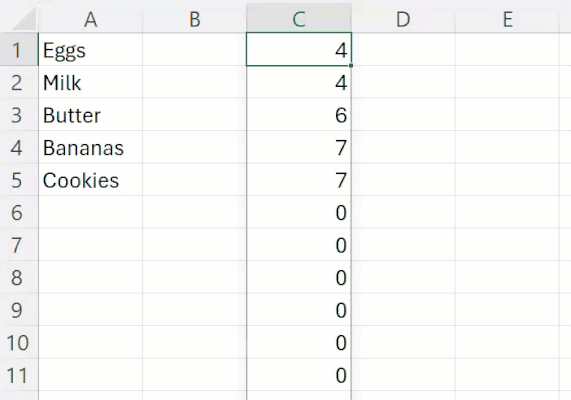Click empty cell B1 beside Eggs
This screenshot has width=571, height=400.
(194, 50)
